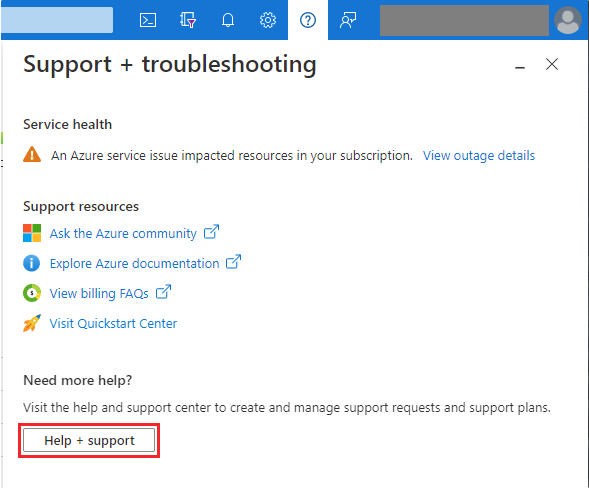Click the Help question mark icon

coord(308,20)
